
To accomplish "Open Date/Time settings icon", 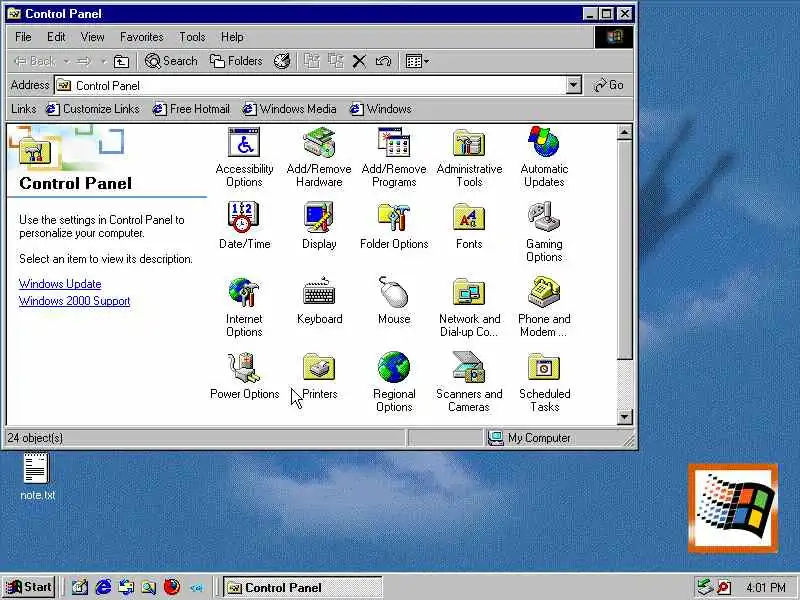I will 244,217.
